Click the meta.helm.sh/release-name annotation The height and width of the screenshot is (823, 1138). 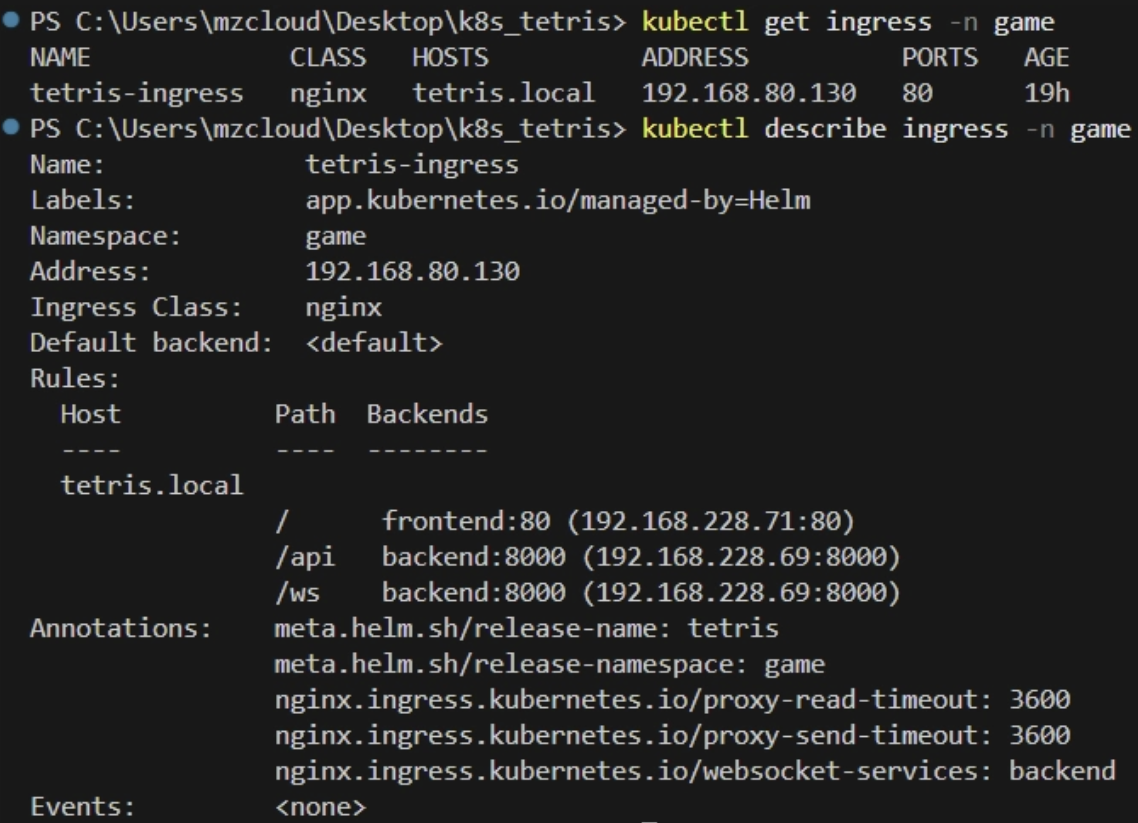526,629
